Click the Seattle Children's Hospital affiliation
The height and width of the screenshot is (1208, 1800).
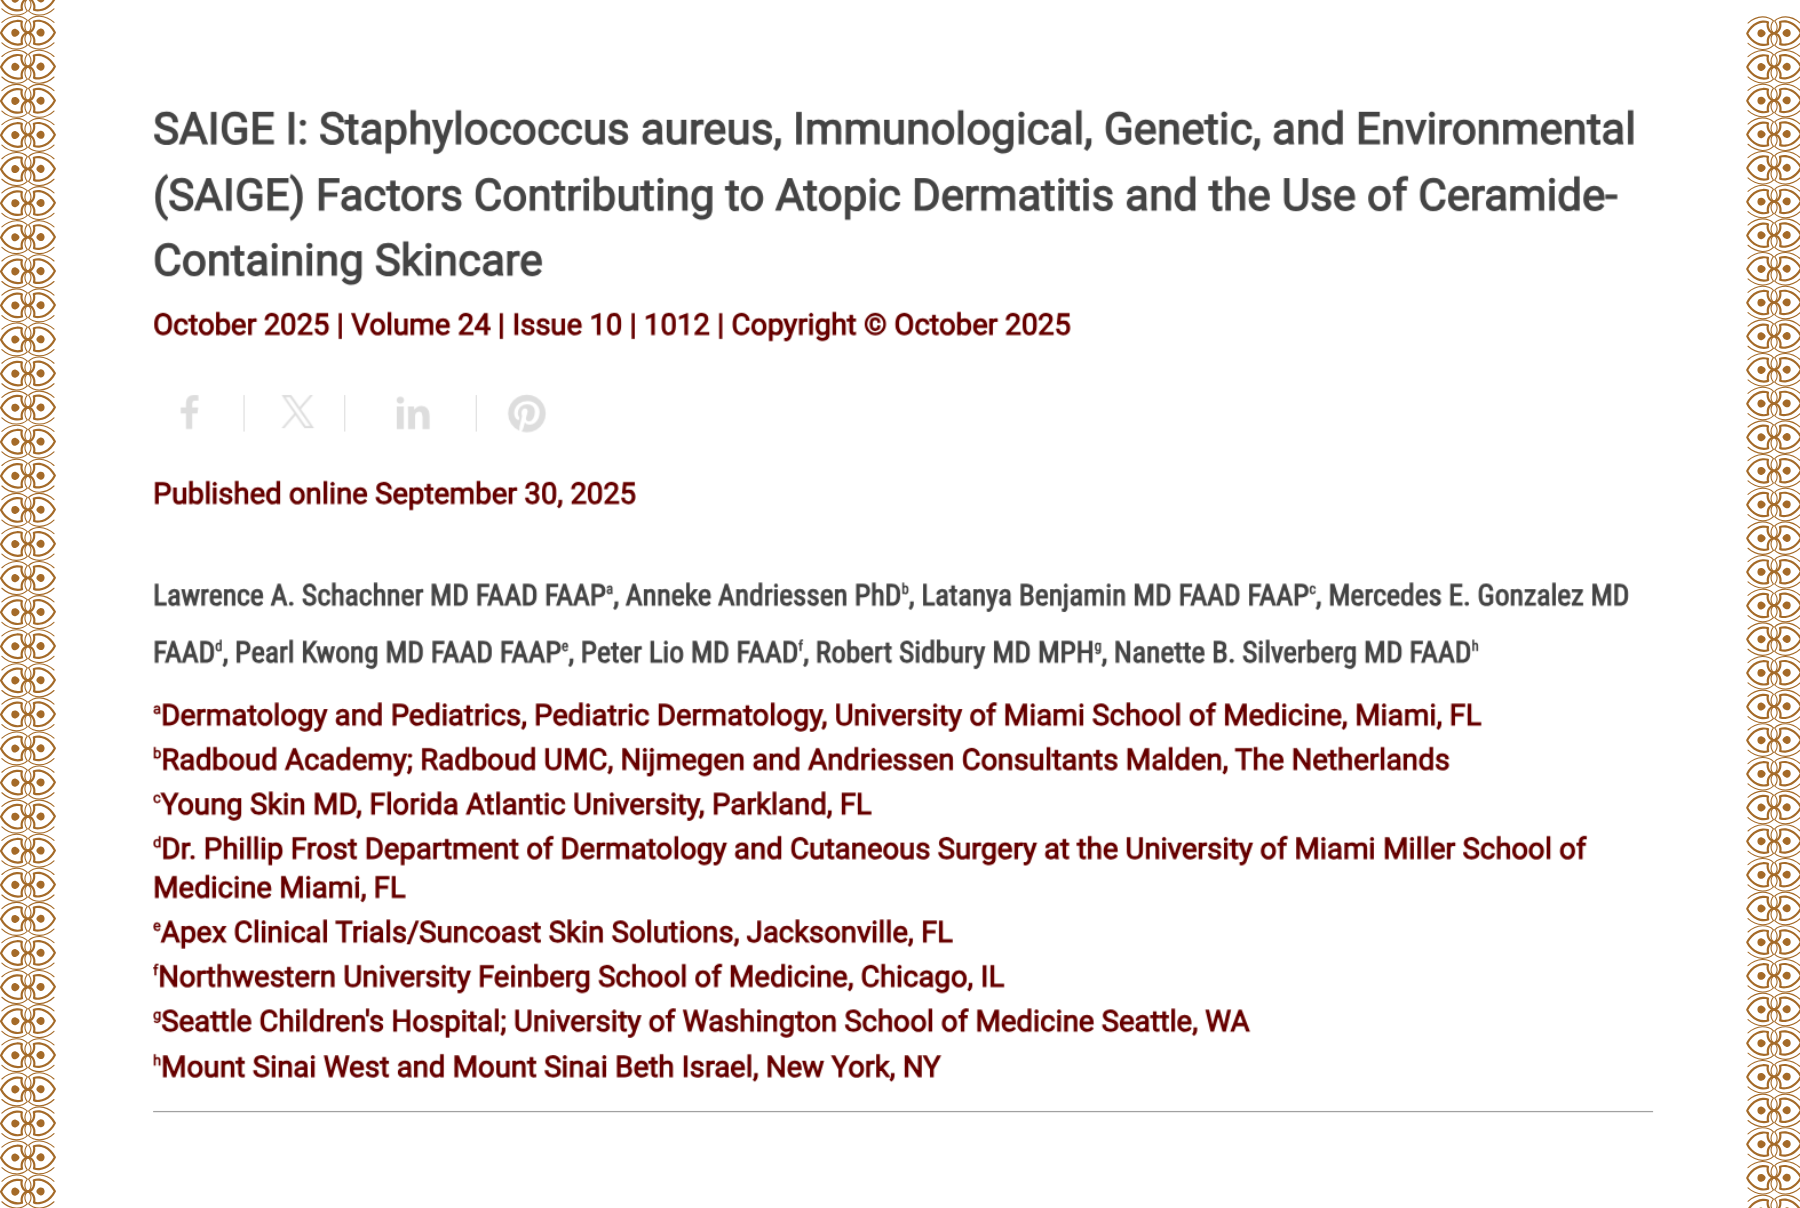700,1021
